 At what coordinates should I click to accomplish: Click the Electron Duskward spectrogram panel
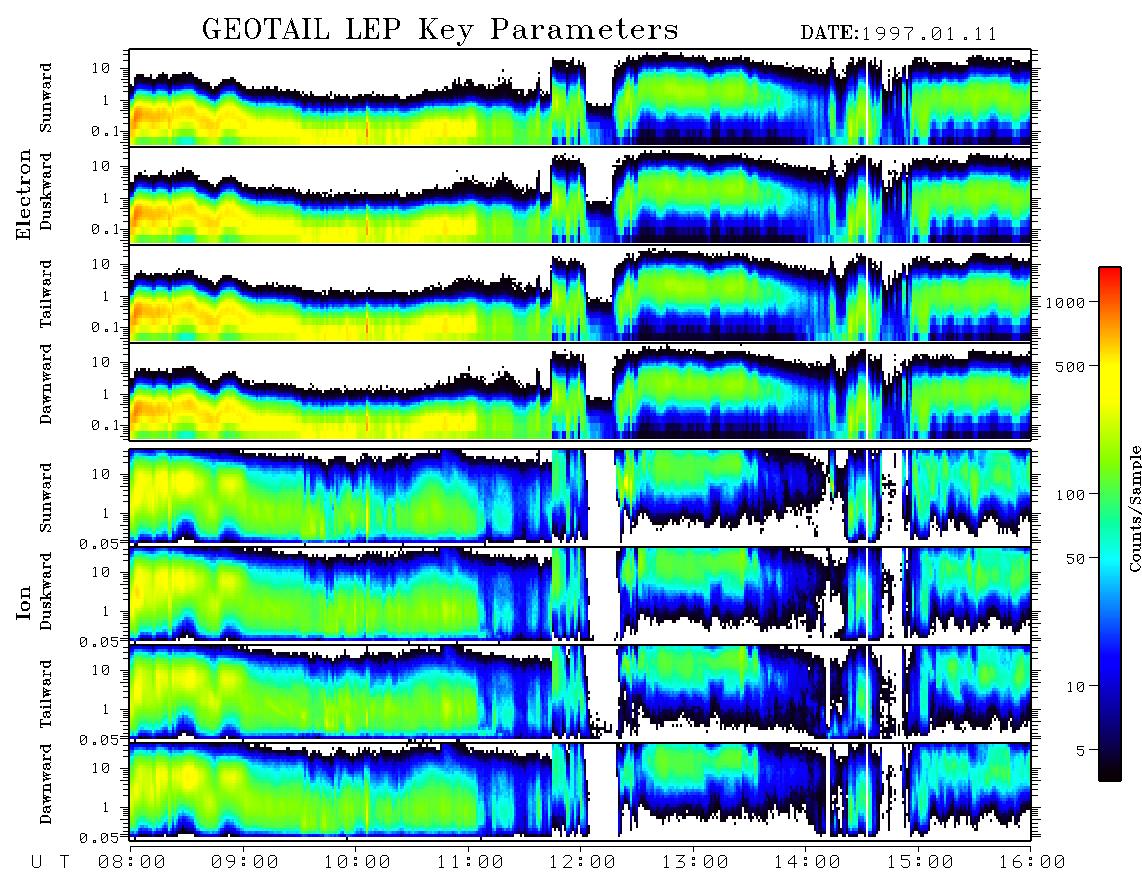coord(580,195)
